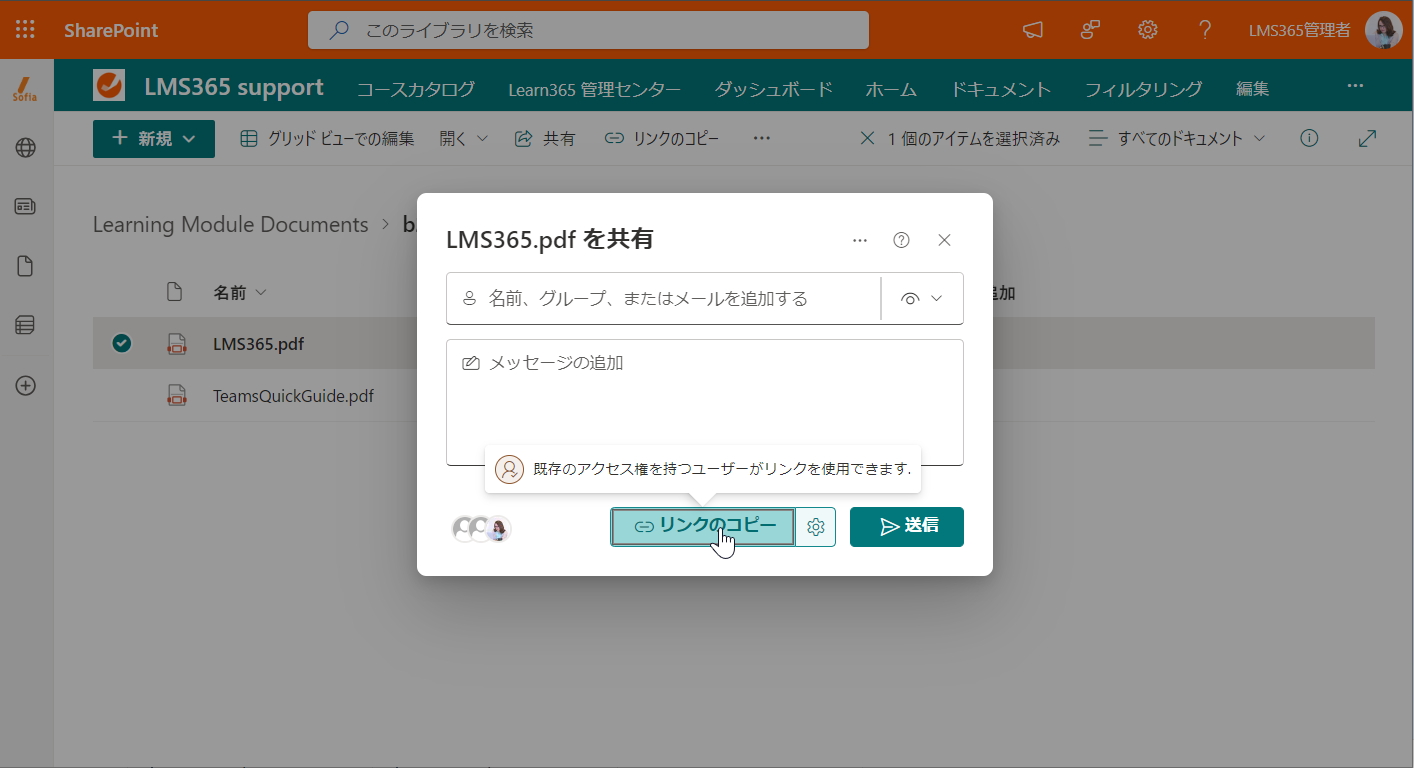
Task: Open the コースカタログ navigation item
Action: 416,89
